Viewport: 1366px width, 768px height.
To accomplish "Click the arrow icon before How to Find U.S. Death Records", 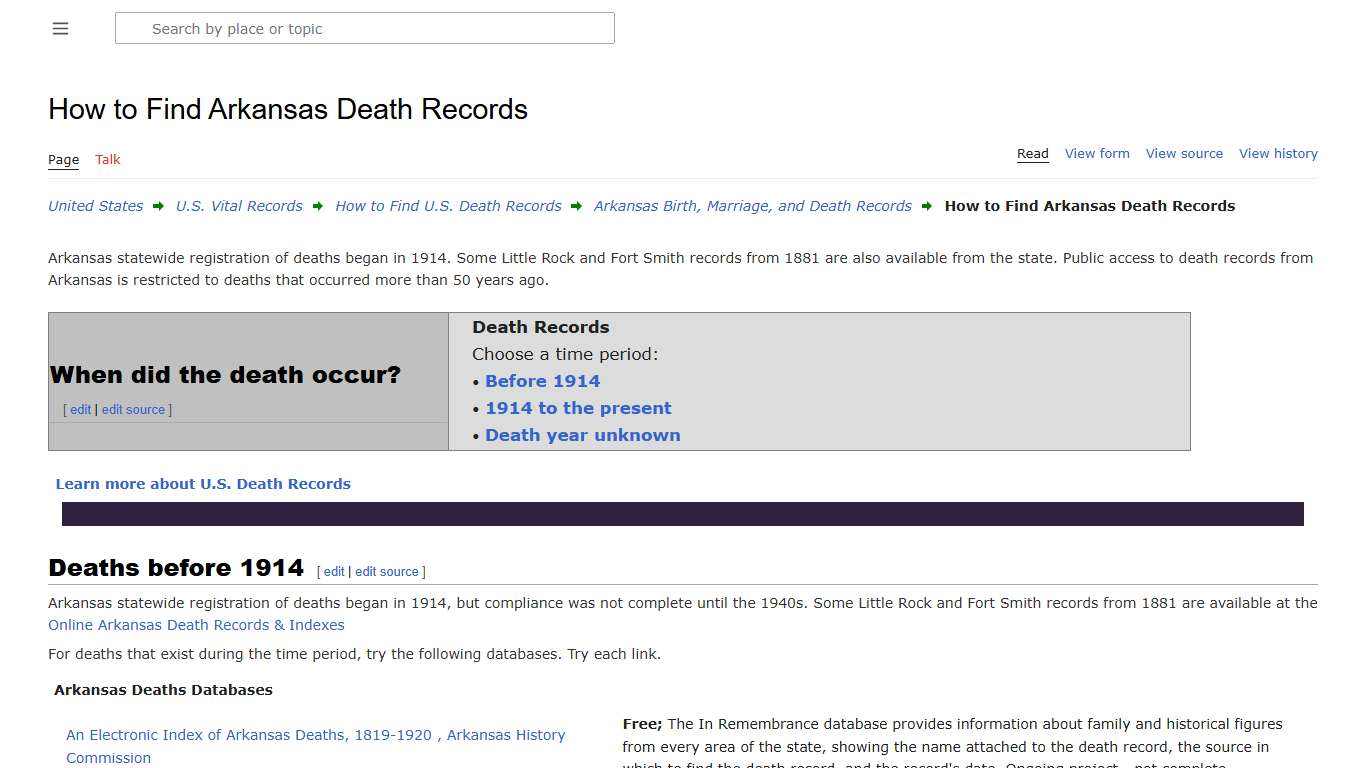I will coord(317,206).
